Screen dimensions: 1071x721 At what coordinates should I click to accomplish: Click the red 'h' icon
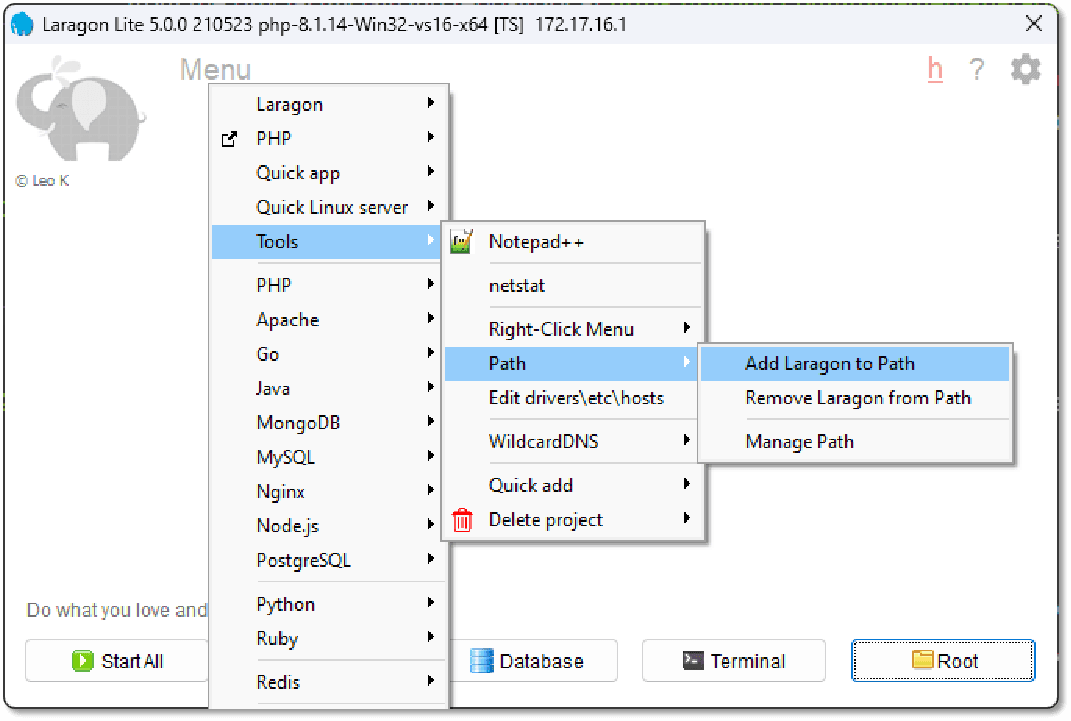935,70
